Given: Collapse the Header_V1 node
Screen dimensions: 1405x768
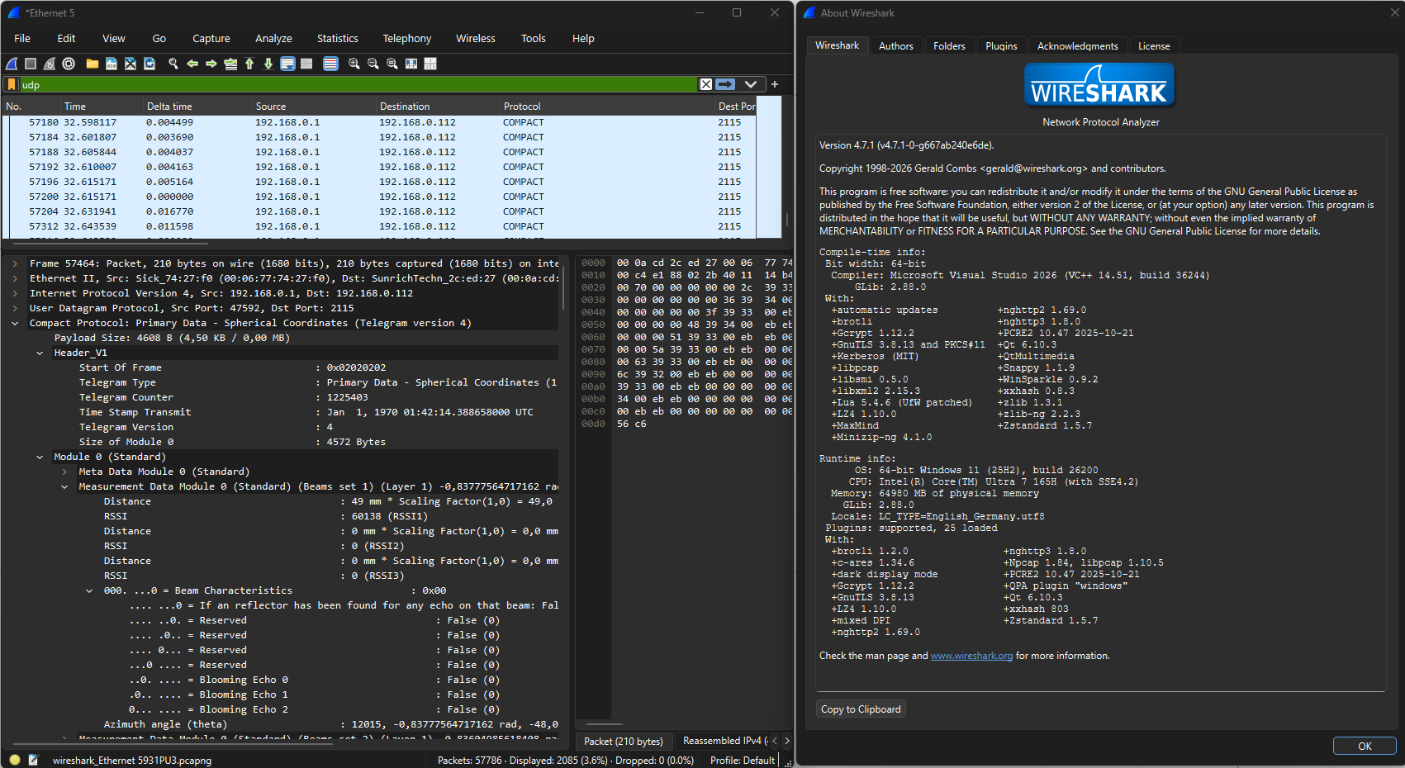Looking at the screenshot, I should pos(40,353).
